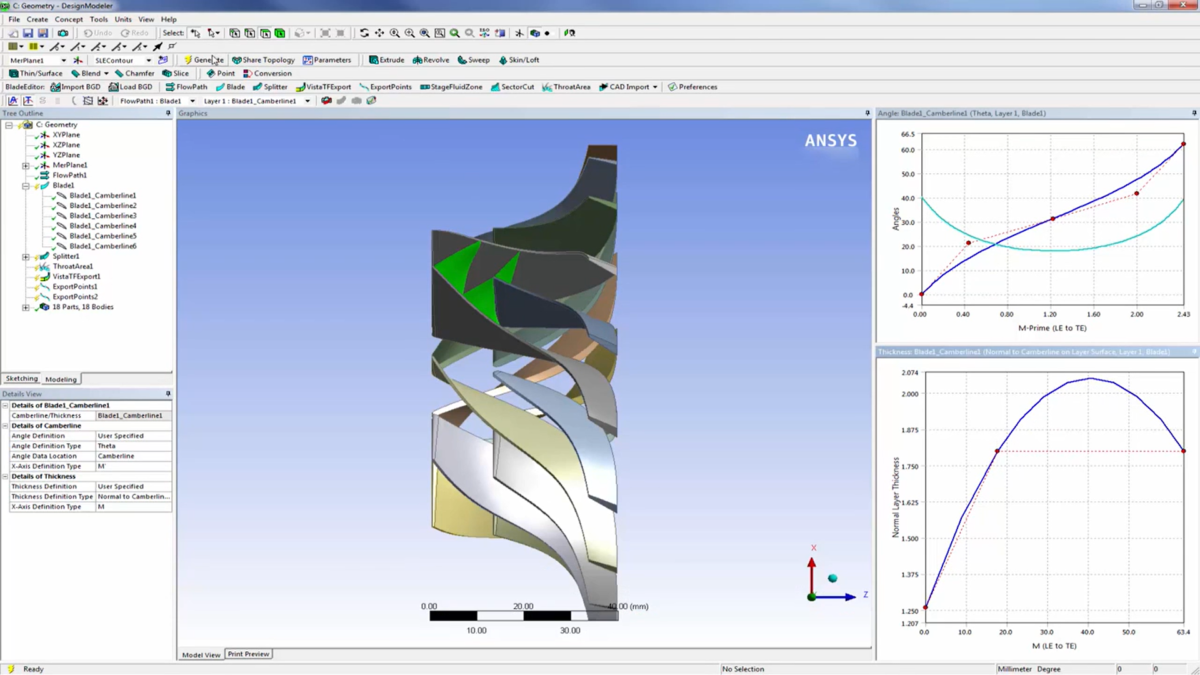Choose the Thin/Surface tool
1200x675 pixels.
35,73
